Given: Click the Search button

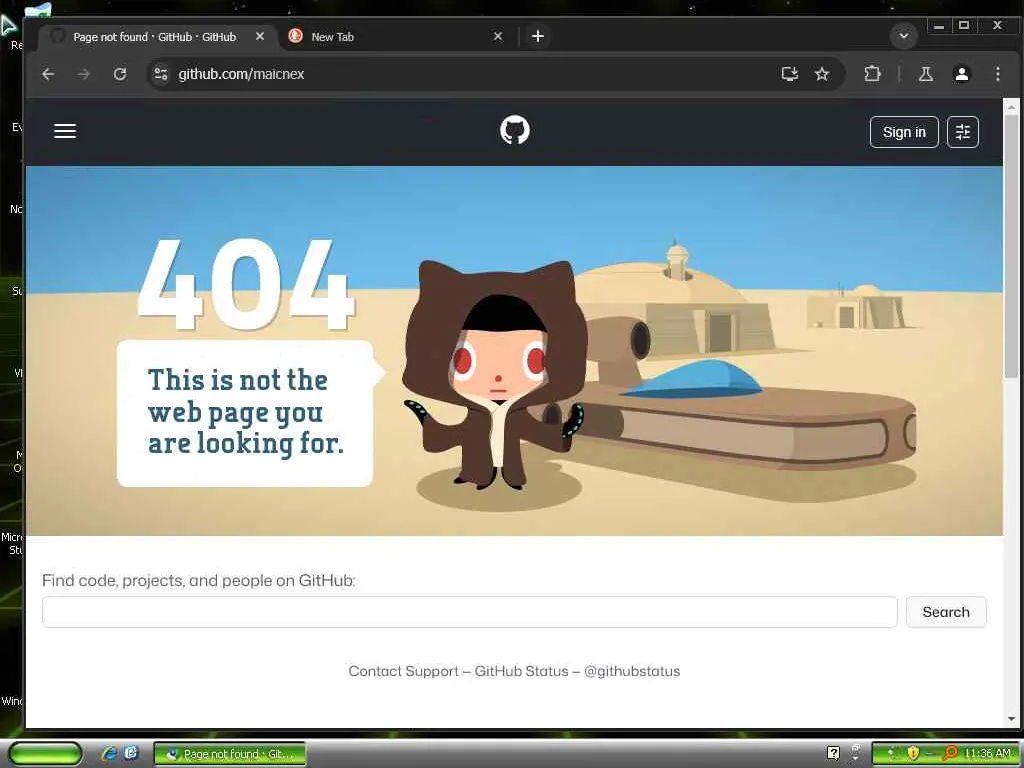Looking at the screenshot, I should [946, 612].
